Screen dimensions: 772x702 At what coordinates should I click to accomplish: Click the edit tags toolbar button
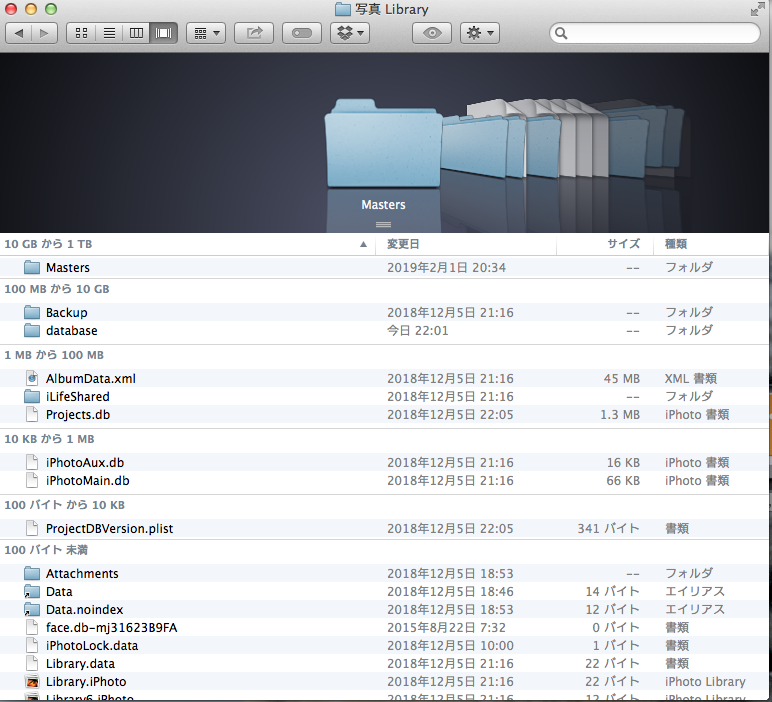pyautogui.click(x=302, y=33)
